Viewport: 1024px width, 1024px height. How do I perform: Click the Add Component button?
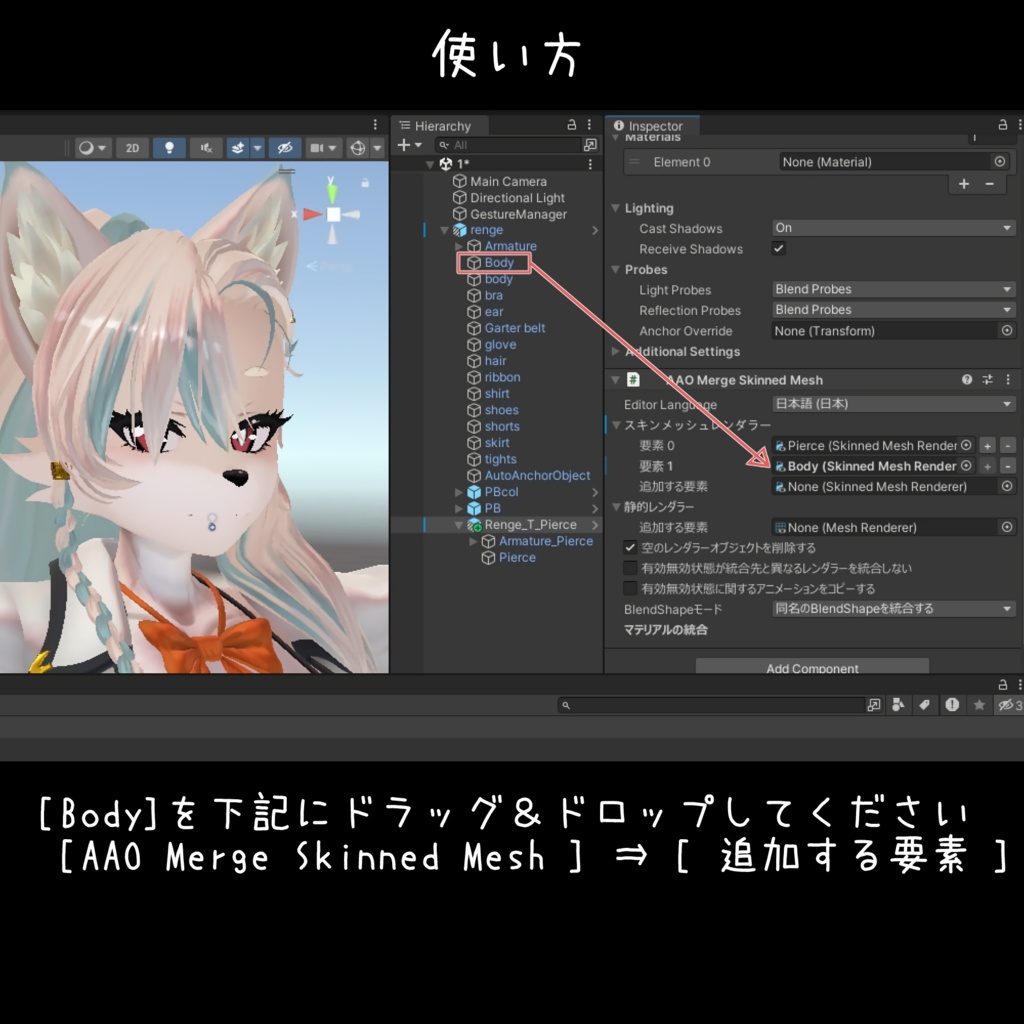point(812,667)
